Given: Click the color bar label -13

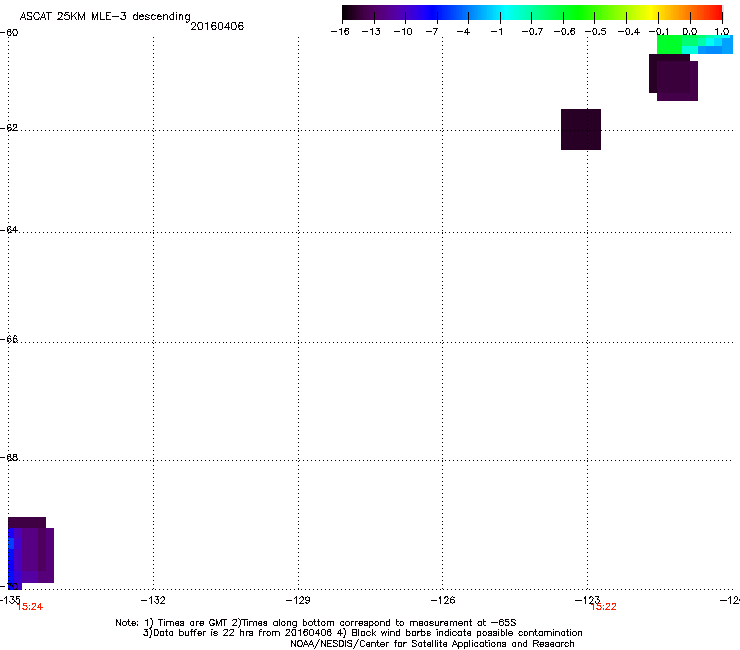Looking at the screenshot, I should [371, 32].
